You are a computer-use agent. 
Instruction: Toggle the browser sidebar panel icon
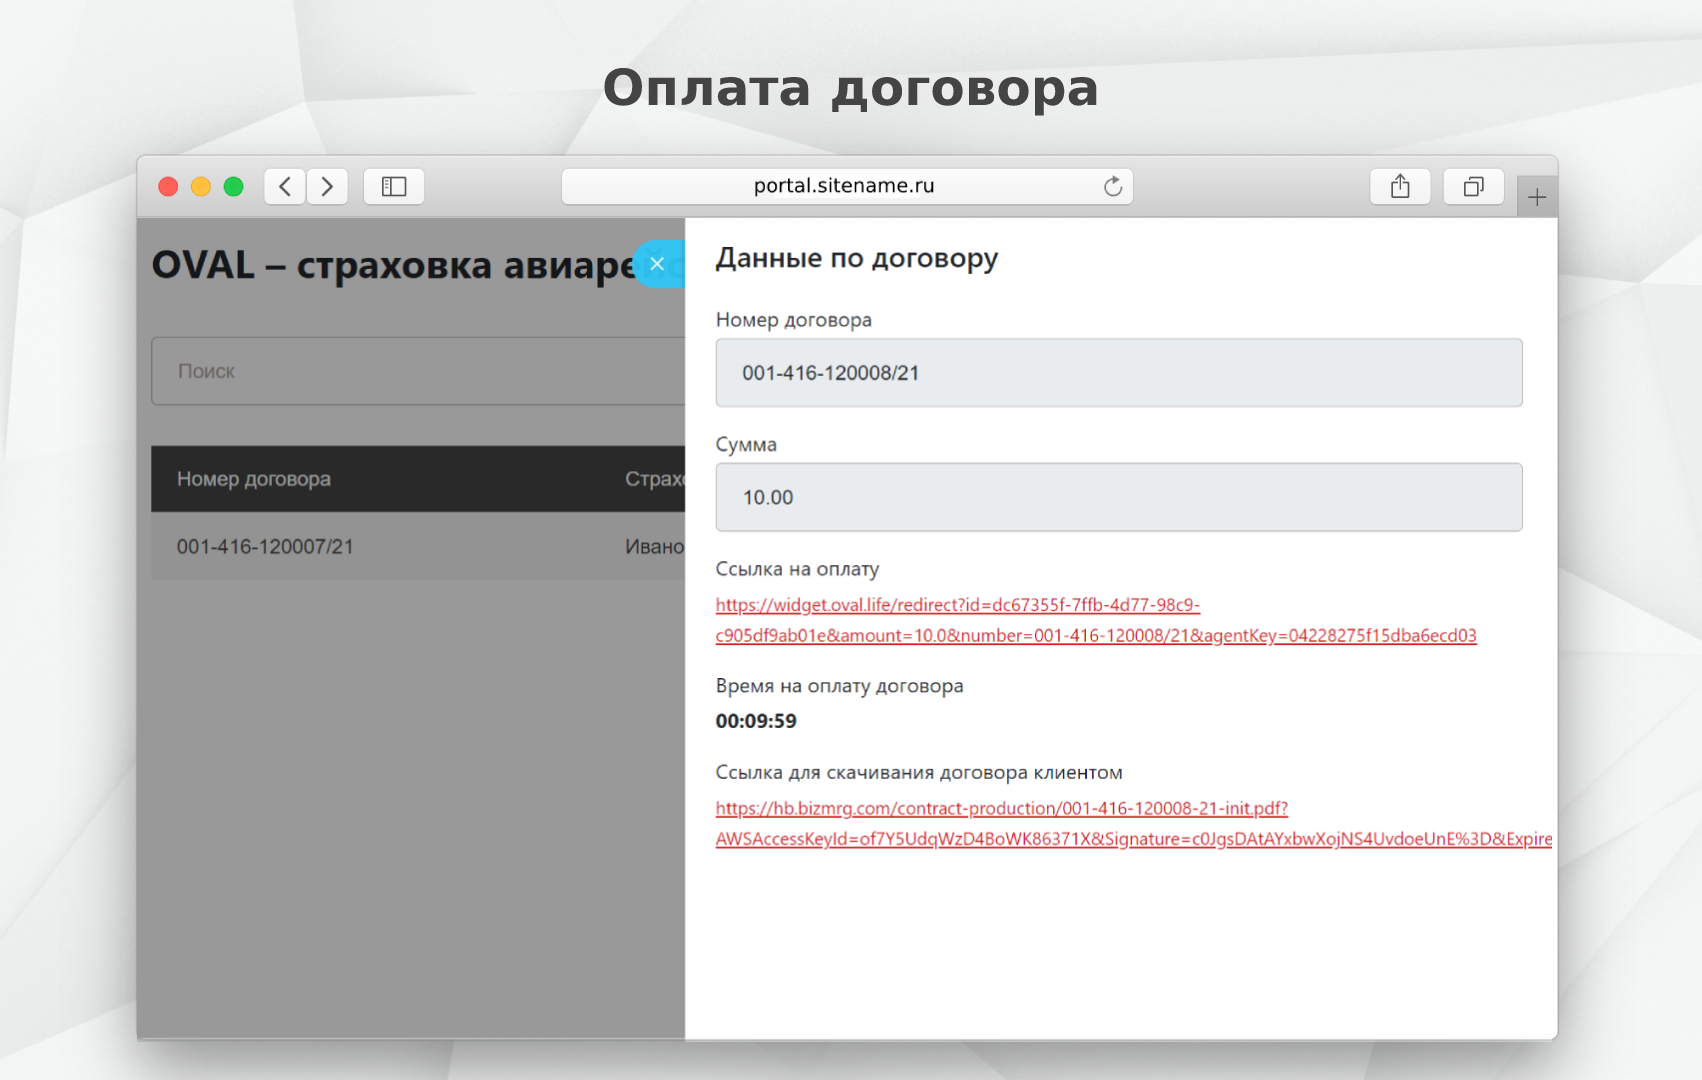point(394,187)
